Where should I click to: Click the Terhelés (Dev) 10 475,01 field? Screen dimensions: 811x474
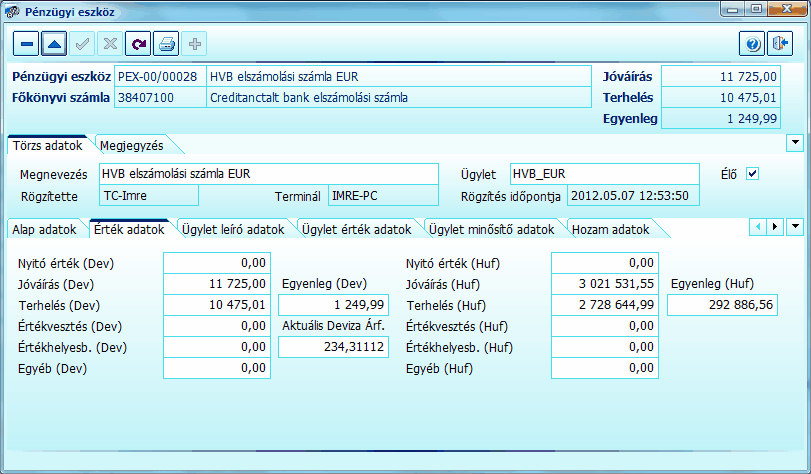tap(217, 305)
